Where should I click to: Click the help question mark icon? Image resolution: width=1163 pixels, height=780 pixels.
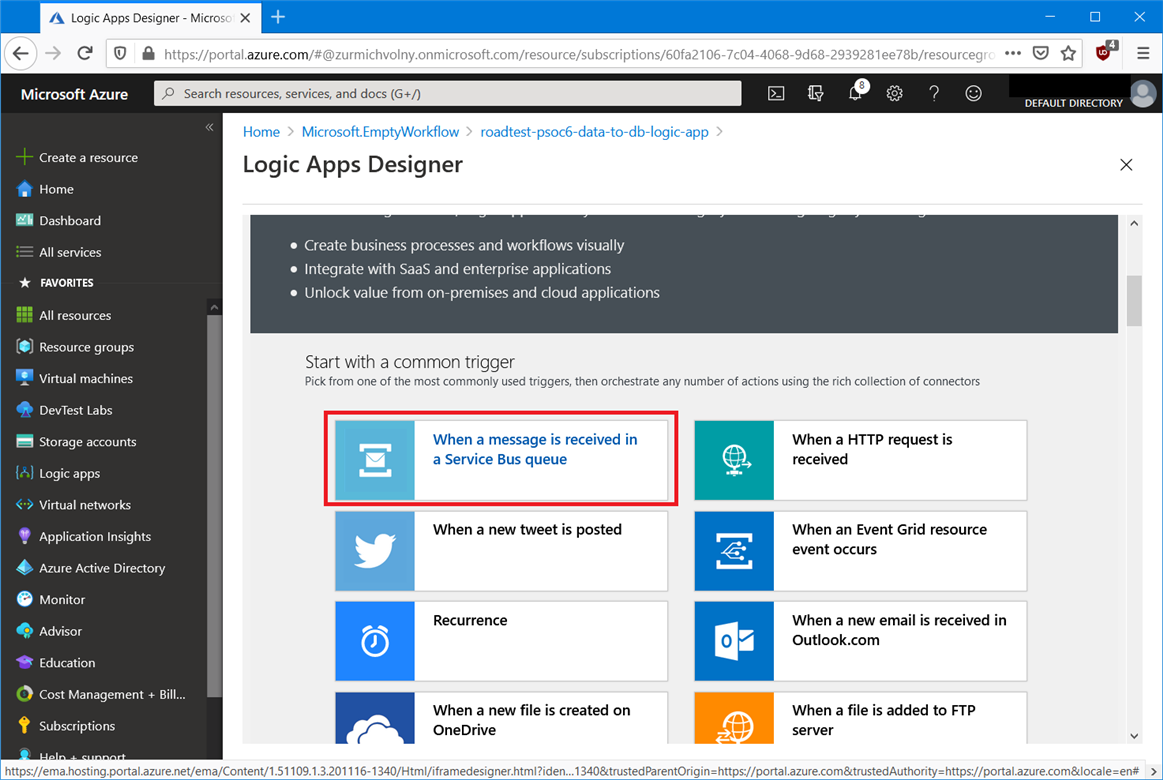coord(934,93)
